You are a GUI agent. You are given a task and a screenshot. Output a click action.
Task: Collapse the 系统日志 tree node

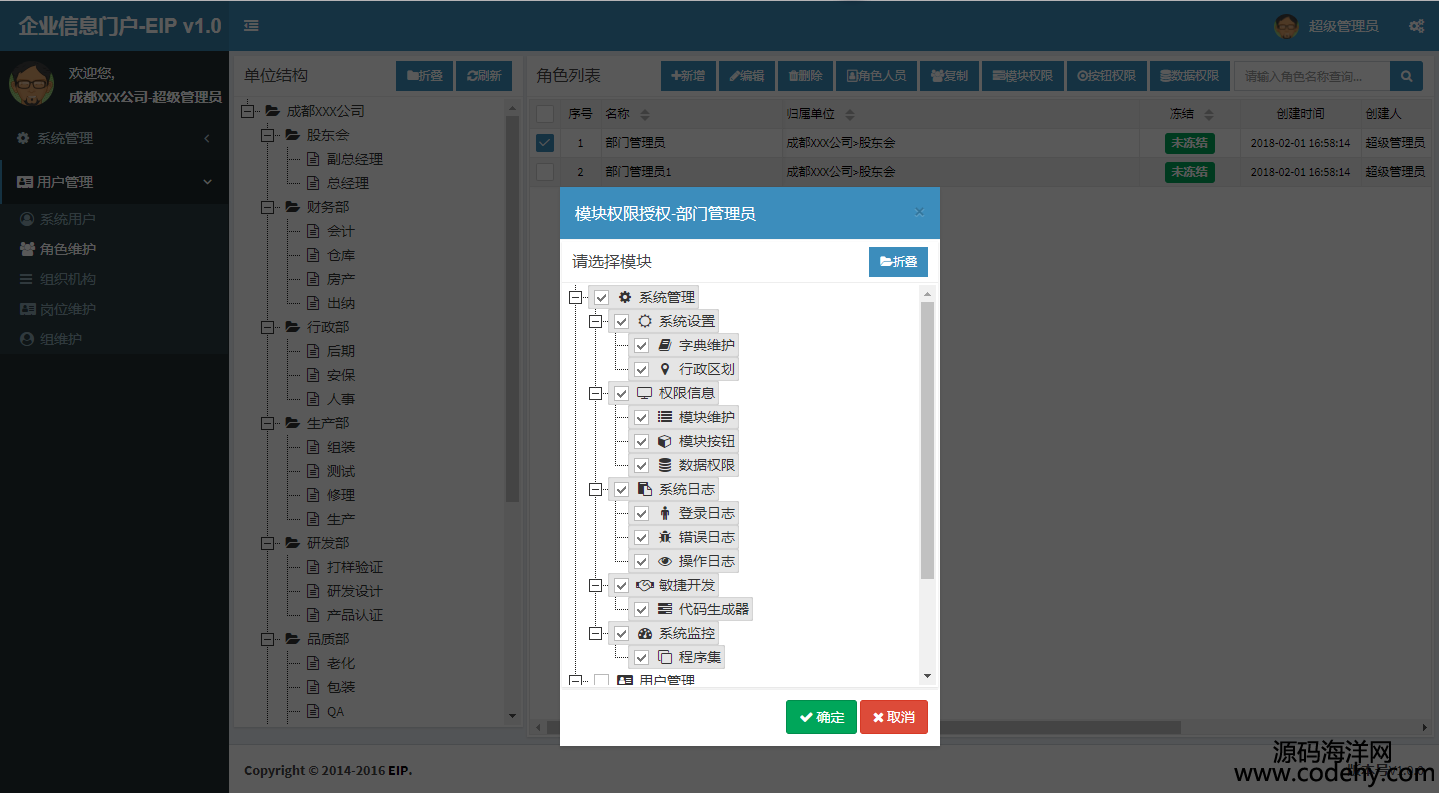(595, 489)
